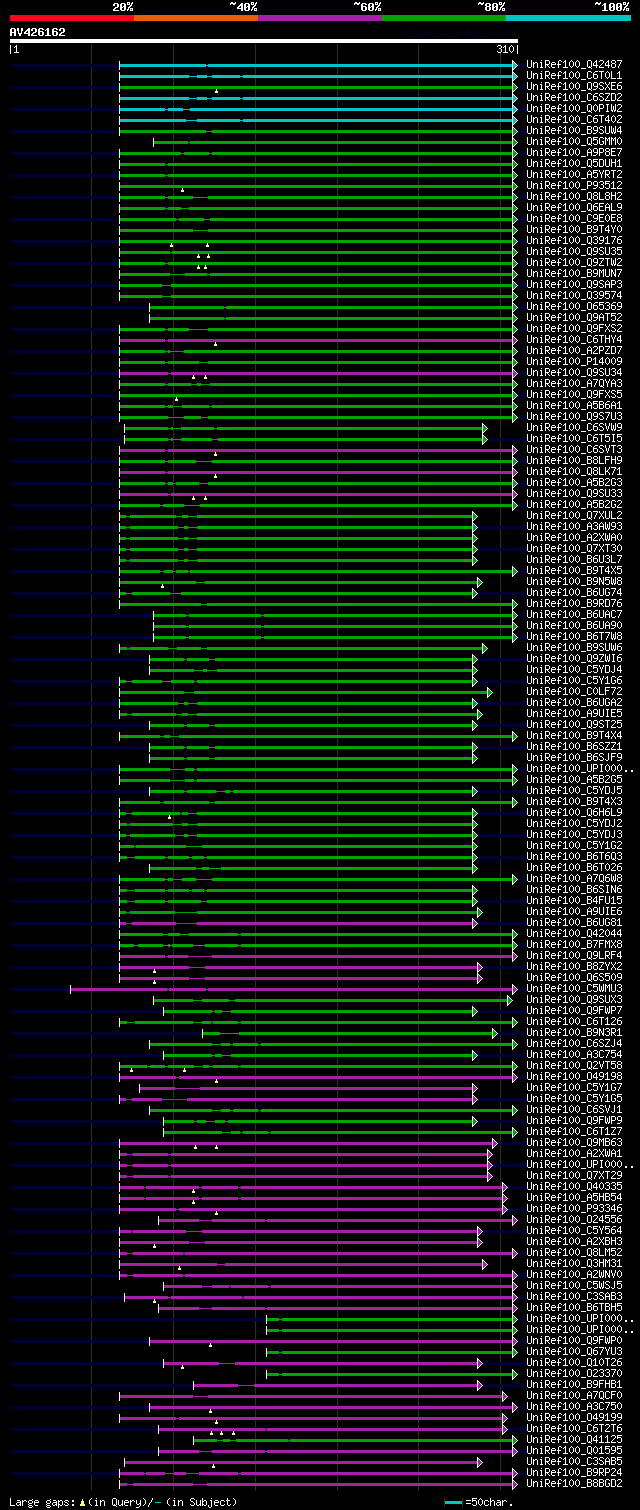Select the UniRef100_B9SUW4 label

pos(574,130)
